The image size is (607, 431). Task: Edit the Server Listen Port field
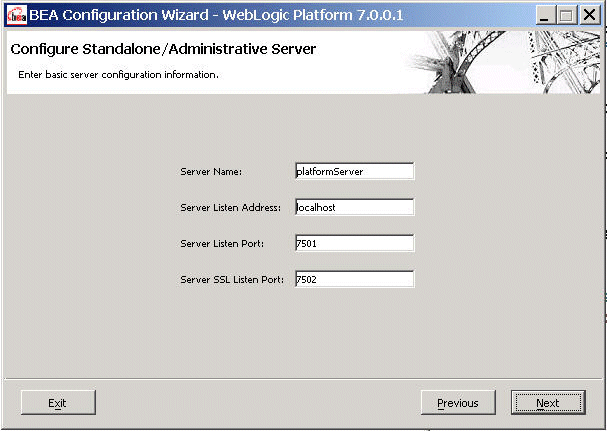click(354, 243)
